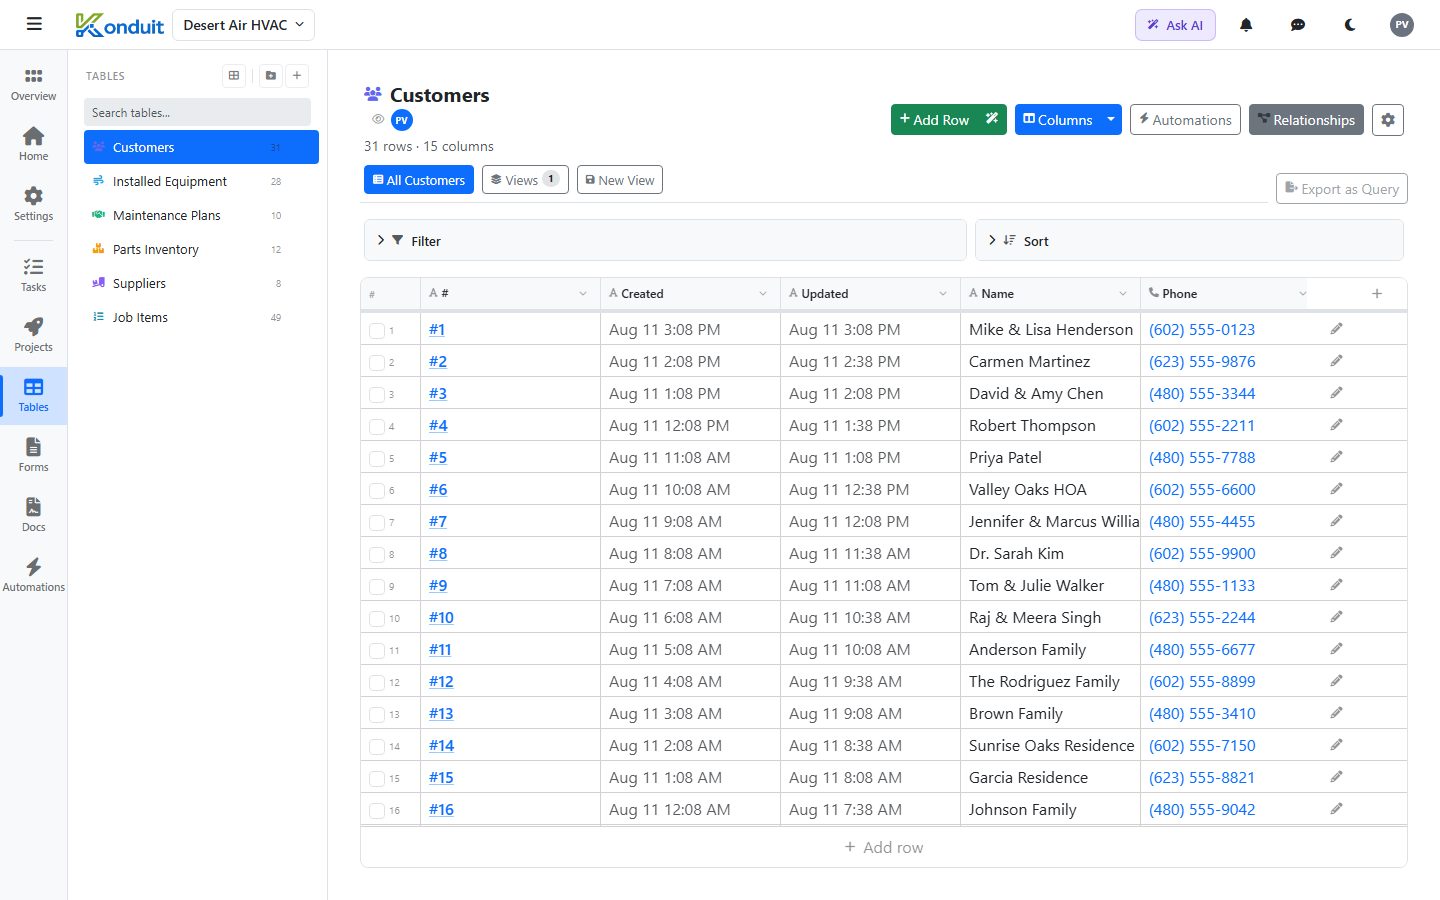The image size is (1440, 900).
Task: Click Export as Query
Action: tap(1342, 188)
